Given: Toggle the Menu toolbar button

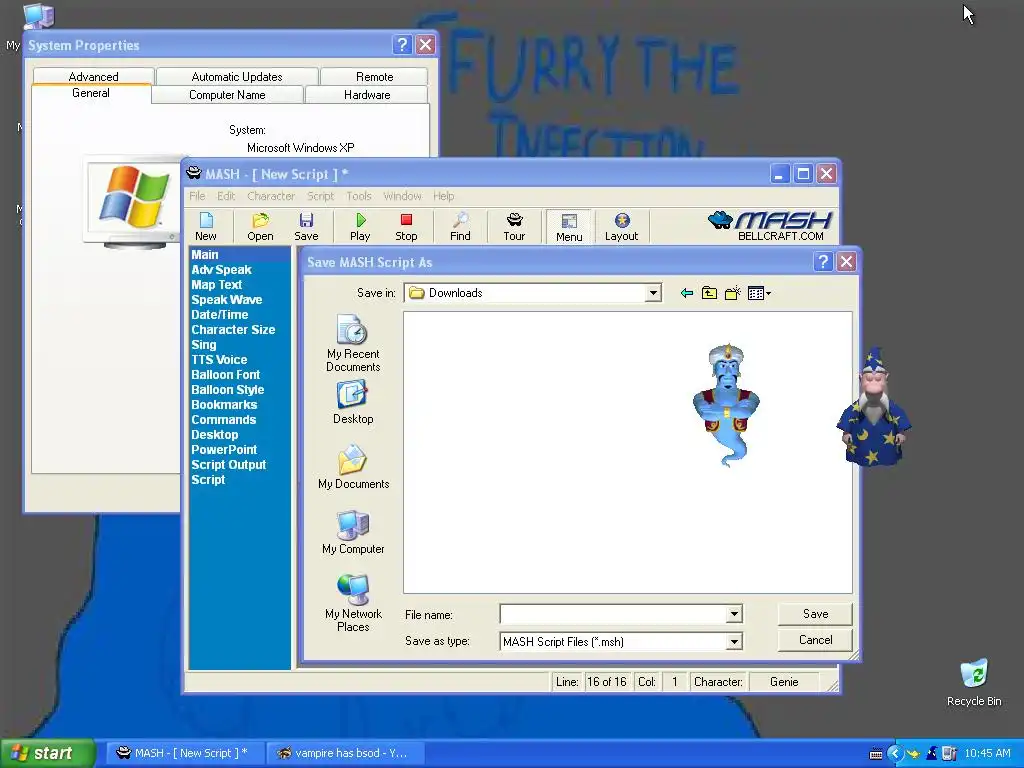Looking at the screenshot, I should 569,227.
